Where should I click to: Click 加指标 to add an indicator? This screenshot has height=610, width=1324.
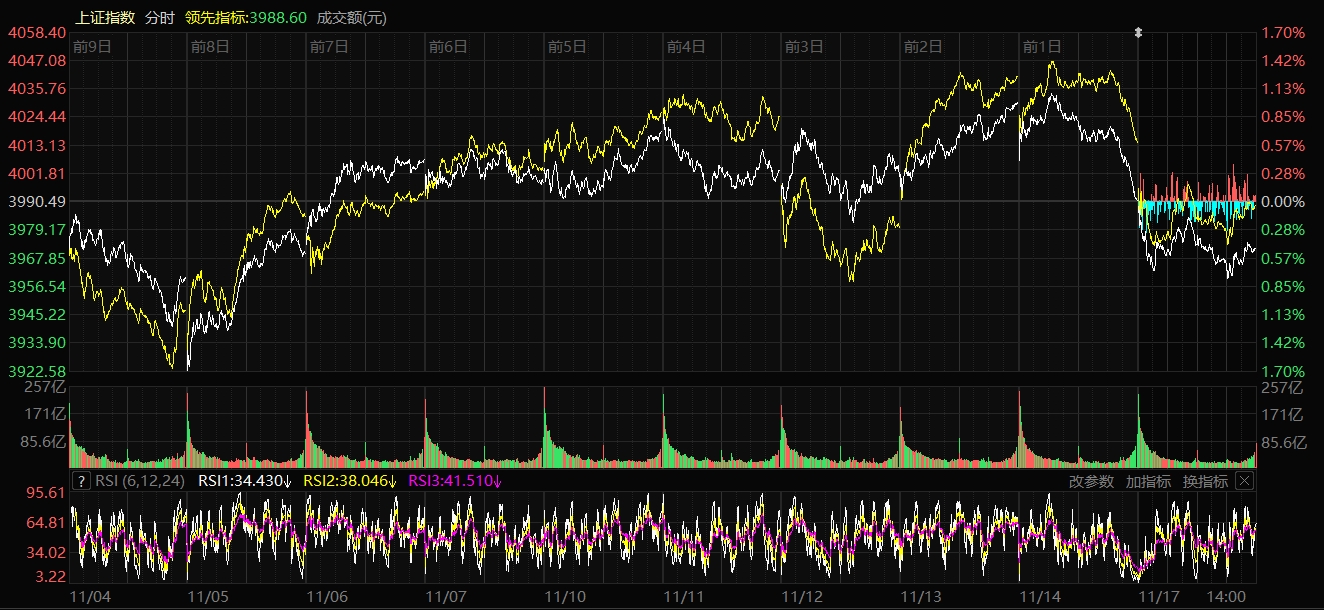[x=1148, y=481]
